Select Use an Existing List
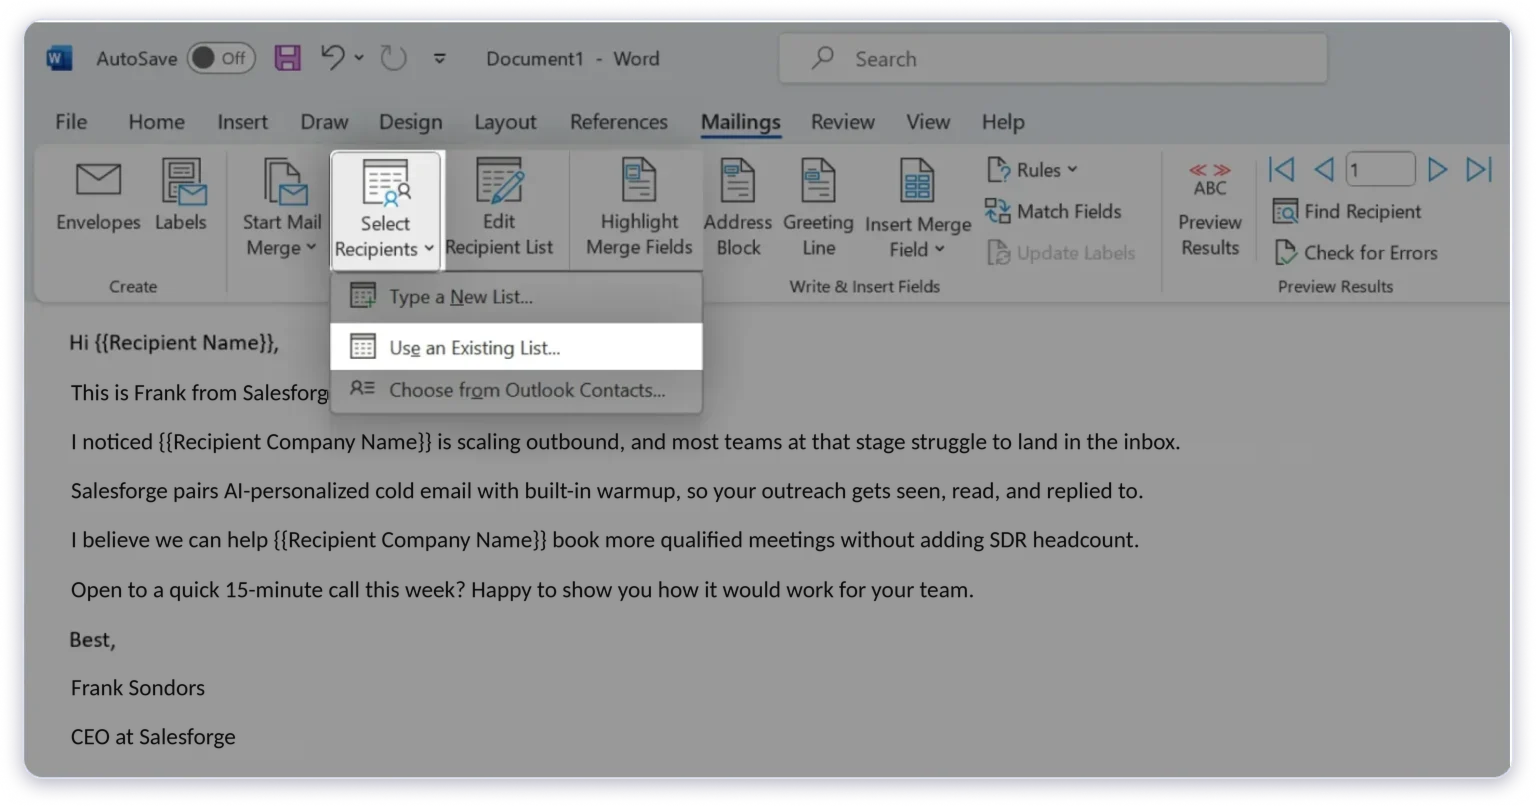The width and height of the screenshot is (1536, 806). pos(516,347)
